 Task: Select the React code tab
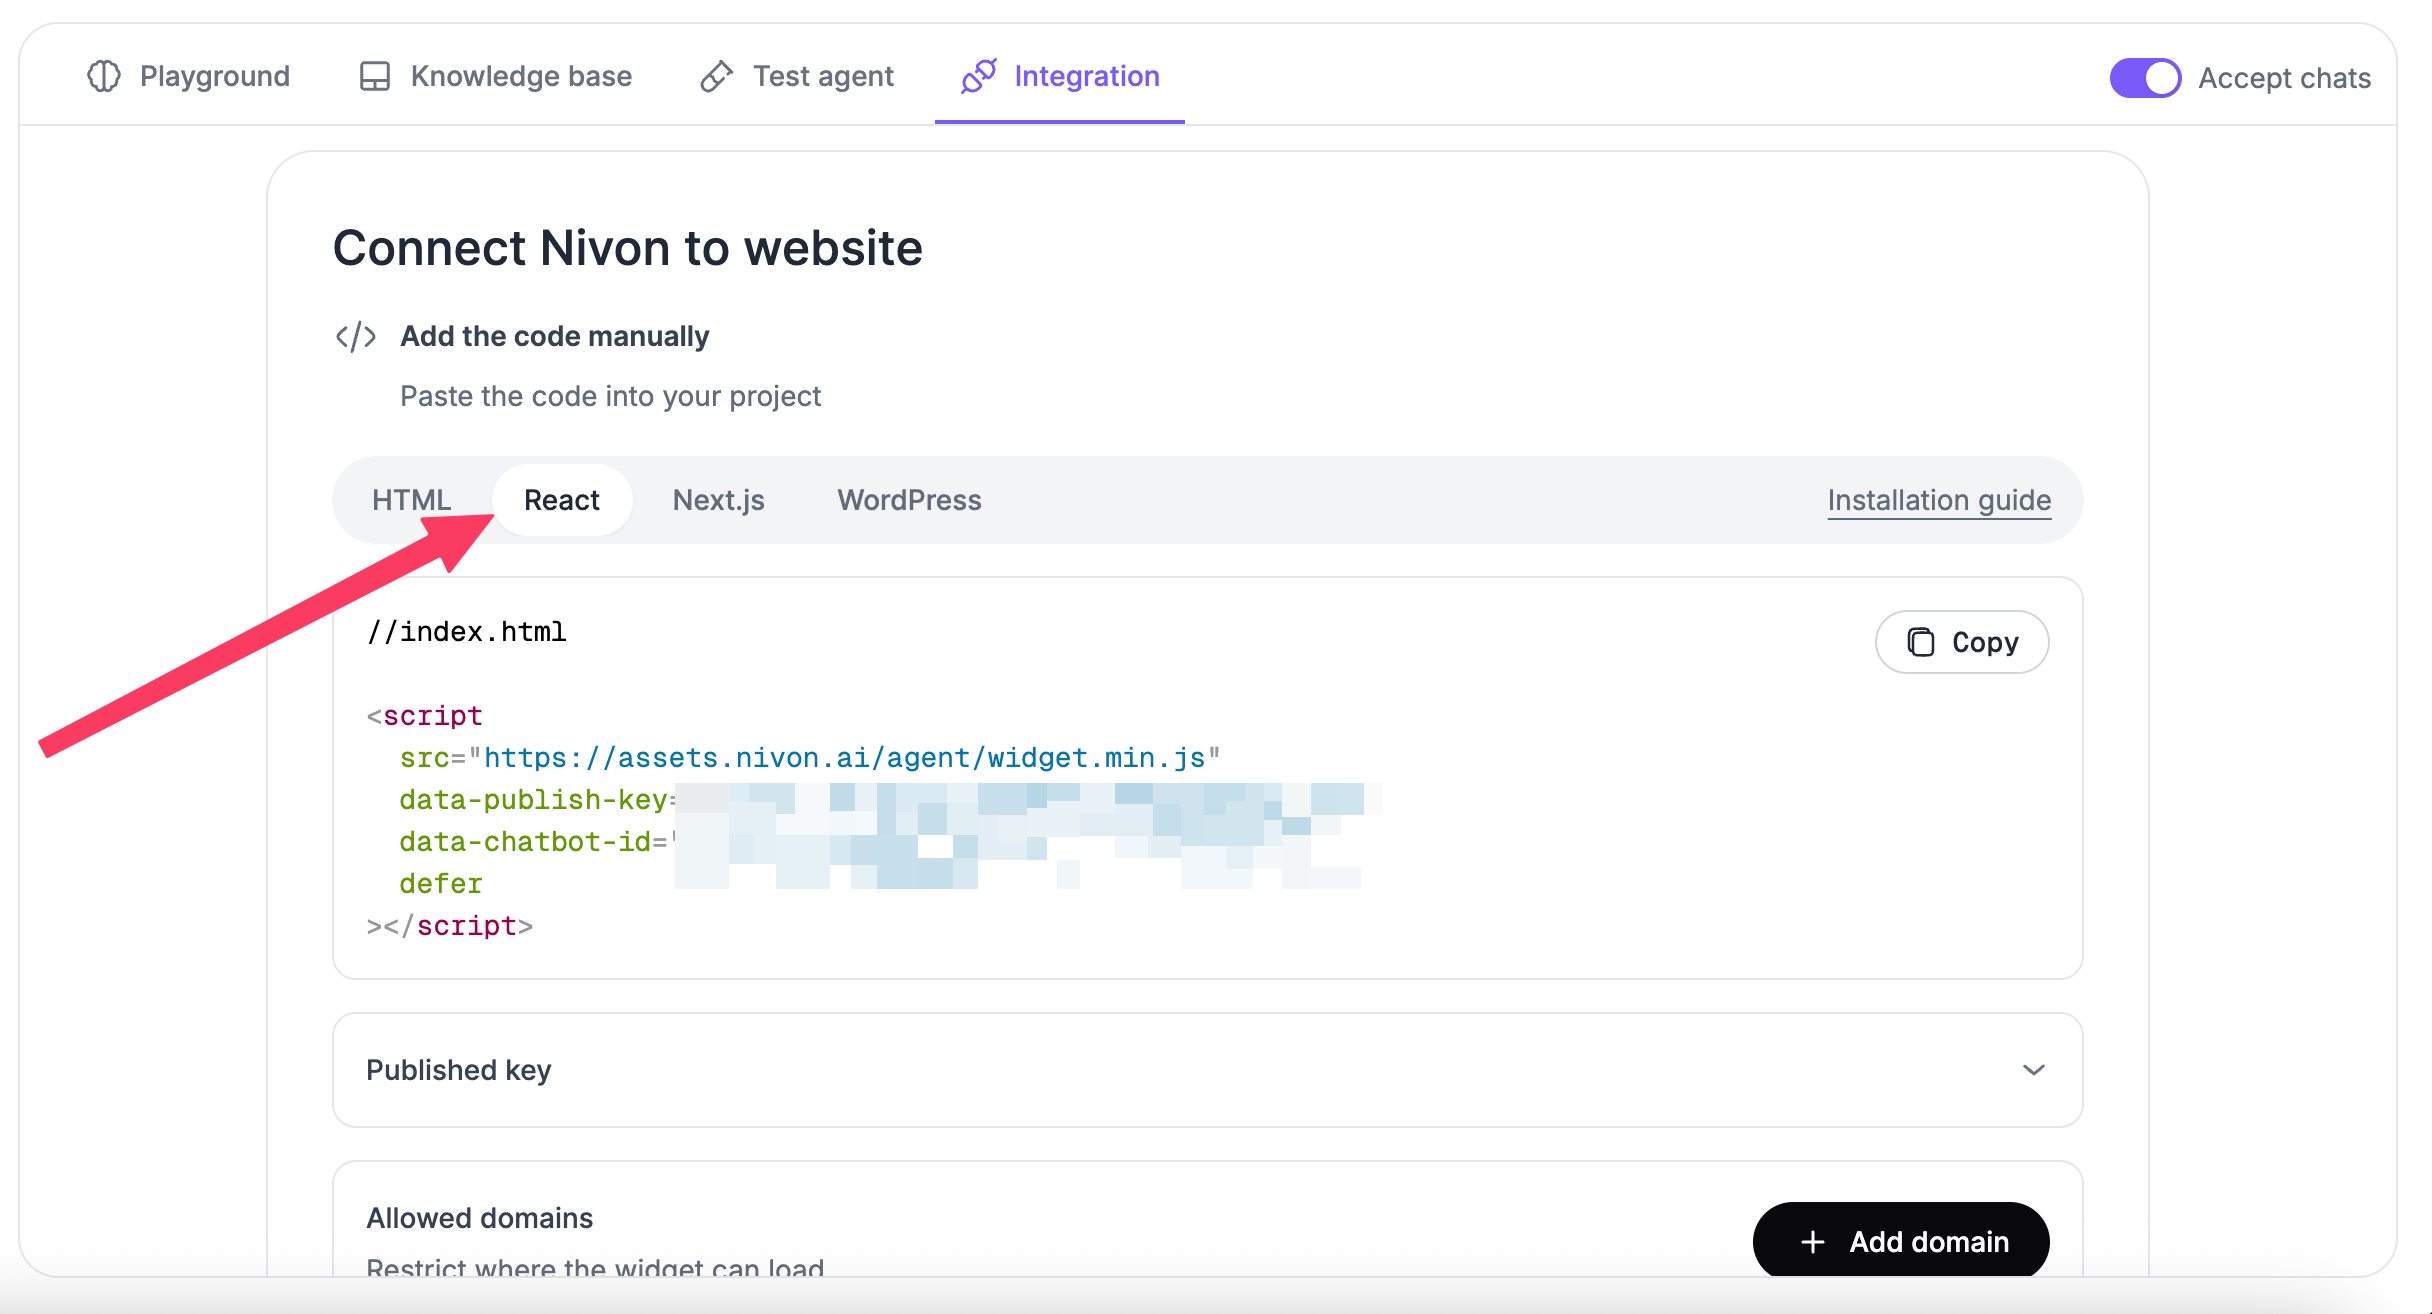(562, 500)
